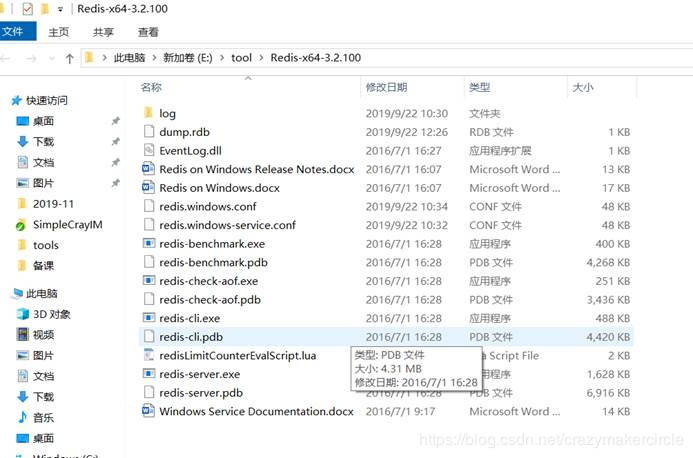Expand the chevron after 新加卷 (E:) in address bar

pyautogui.click(x=222, y=58)
